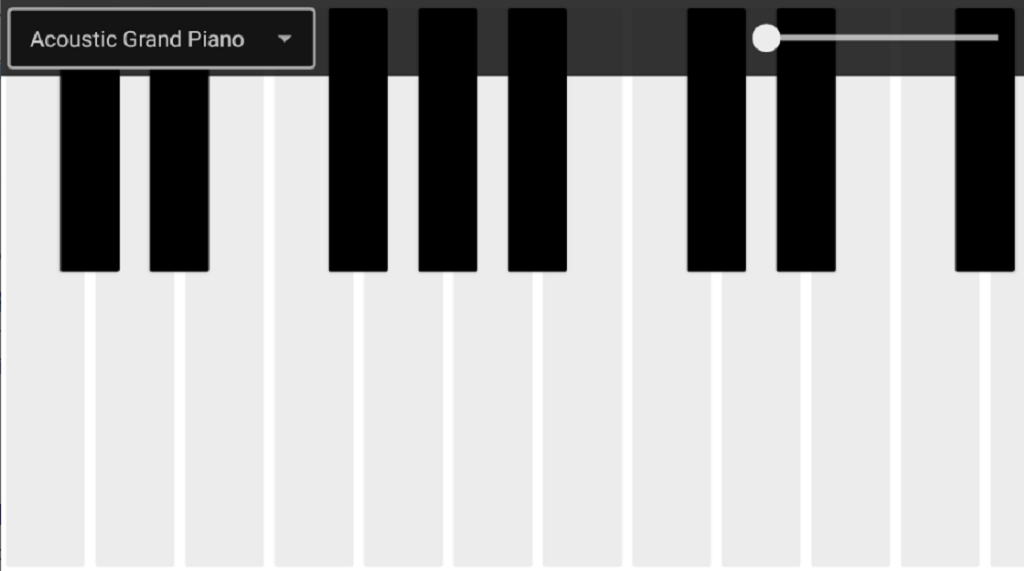Play the lowest C white key
This screenshot has height=571, width=1024.
[x=45, y=418]
